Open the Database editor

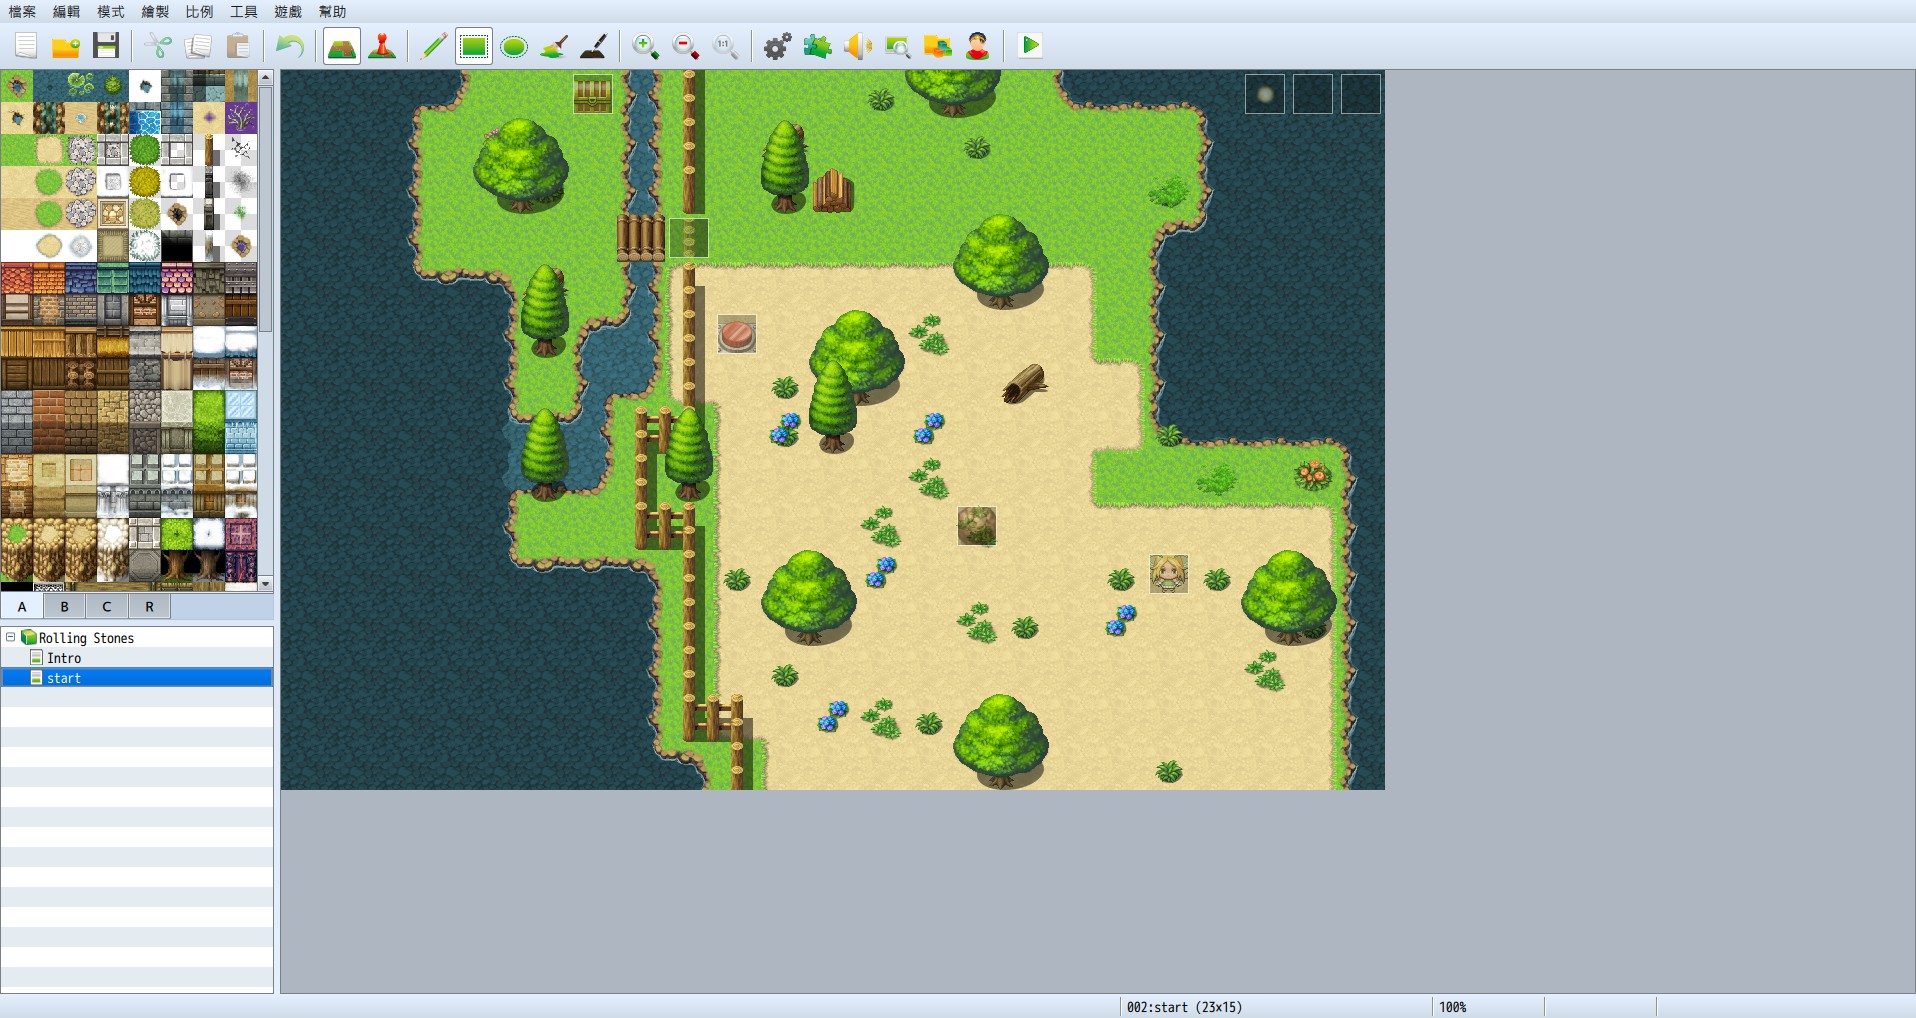pos(777,46)
